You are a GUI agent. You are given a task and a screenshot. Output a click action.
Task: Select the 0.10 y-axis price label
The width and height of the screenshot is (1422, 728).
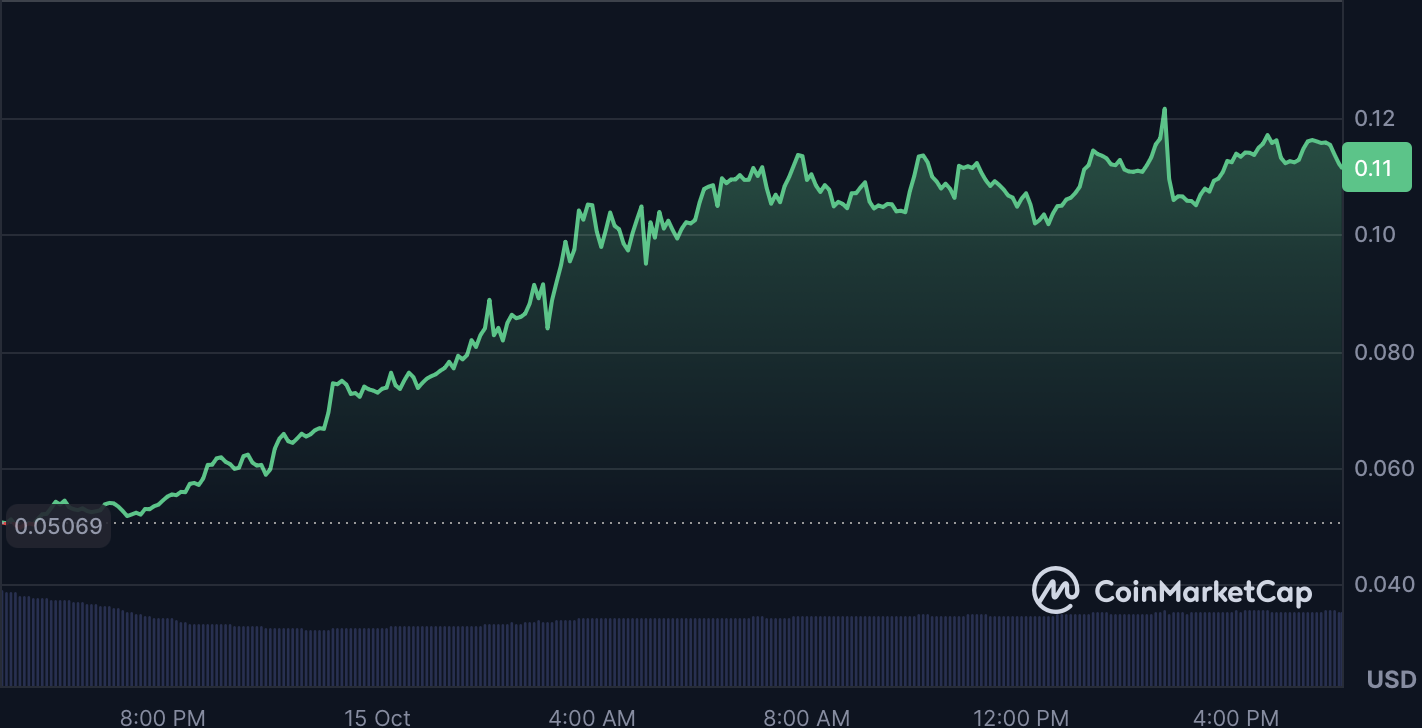pos(1374,235)
